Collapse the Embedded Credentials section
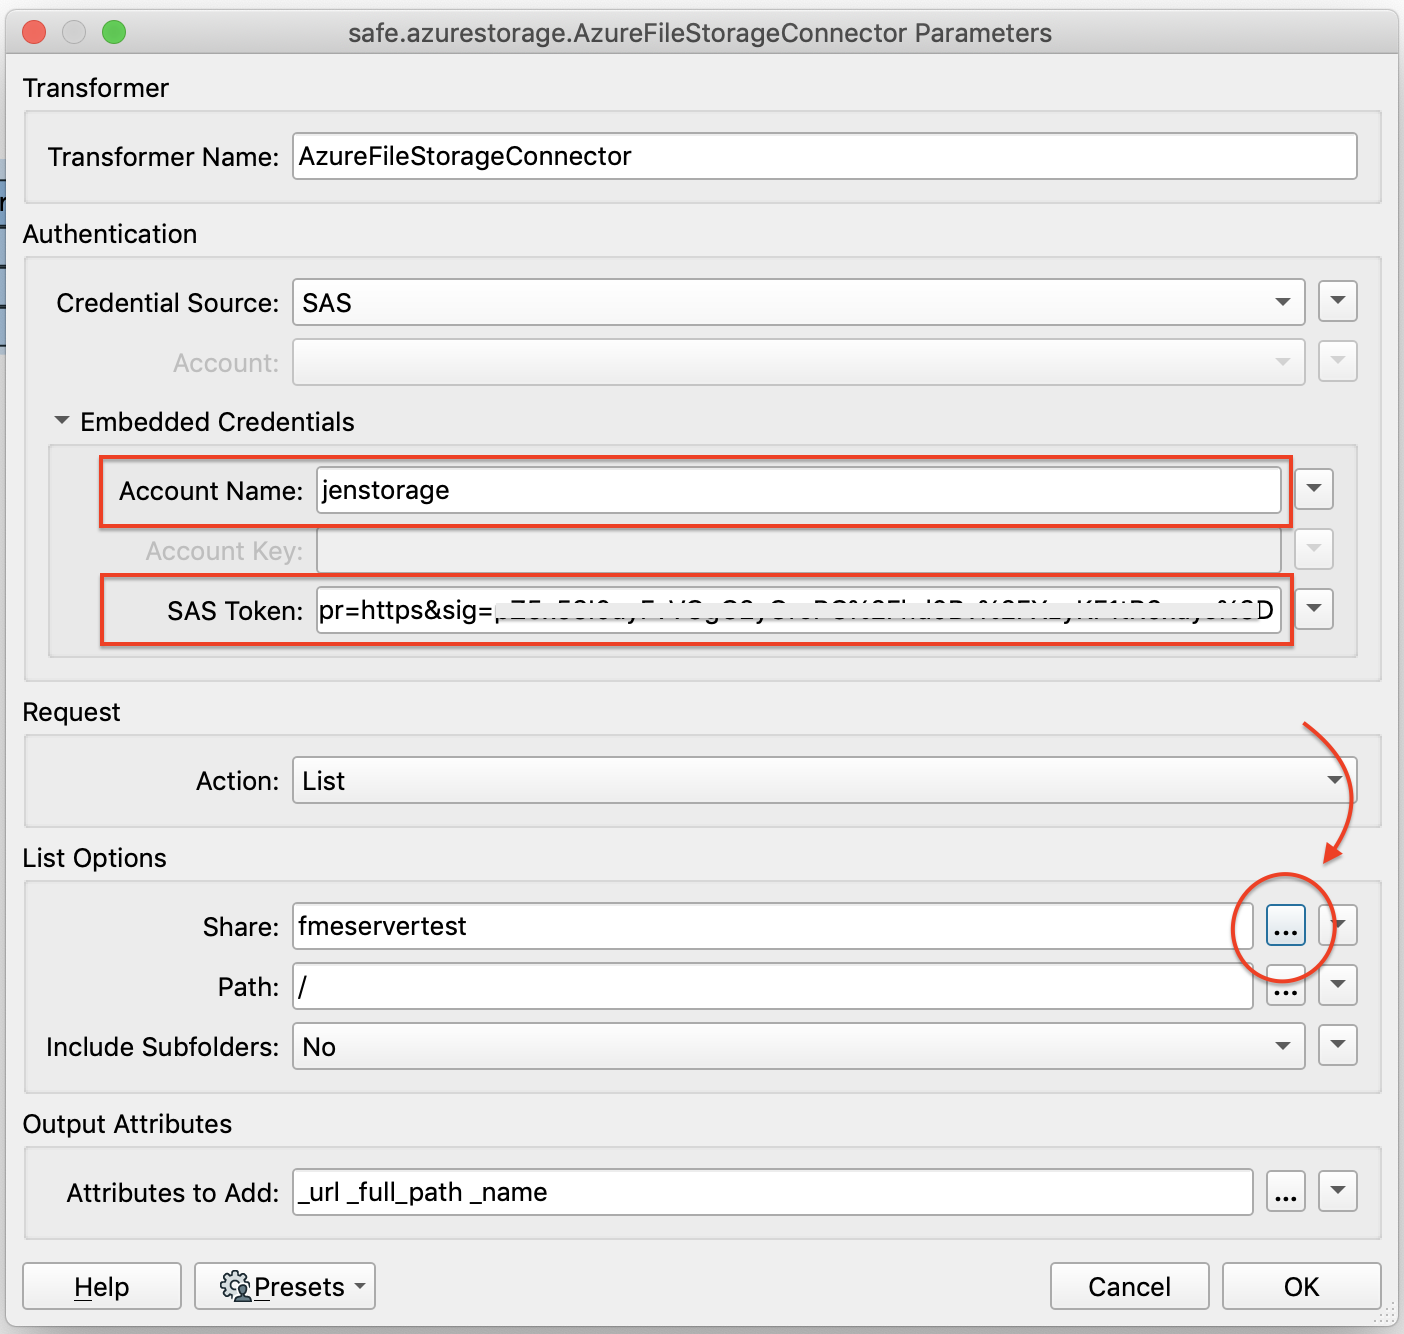The width and height of the screenshot is (1404, 1334). [61, 420]
